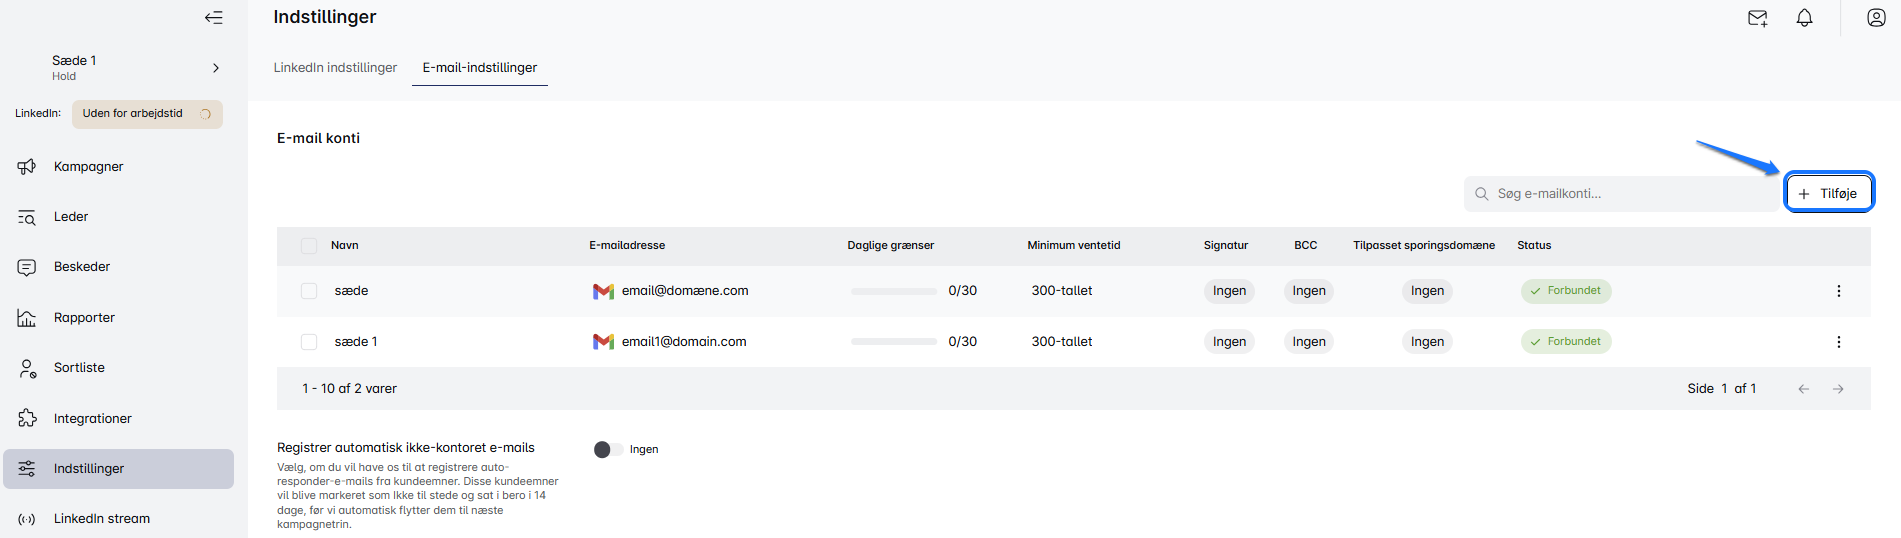Select the checkbox for sæde 1

point(309,342)
